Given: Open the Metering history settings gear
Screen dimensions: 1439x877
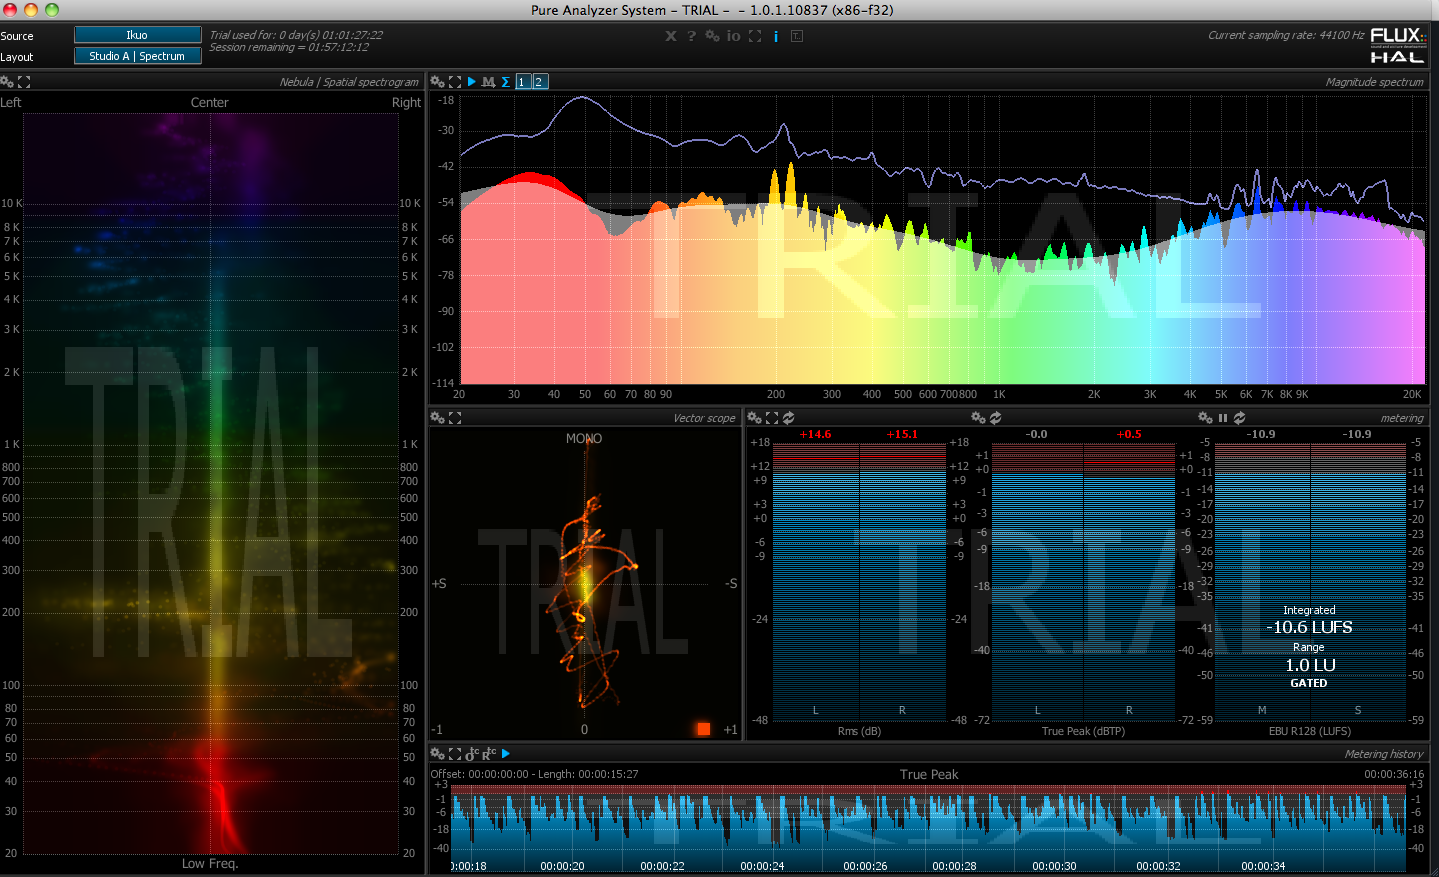Looking at the screenshot, I should coord(436,753).
